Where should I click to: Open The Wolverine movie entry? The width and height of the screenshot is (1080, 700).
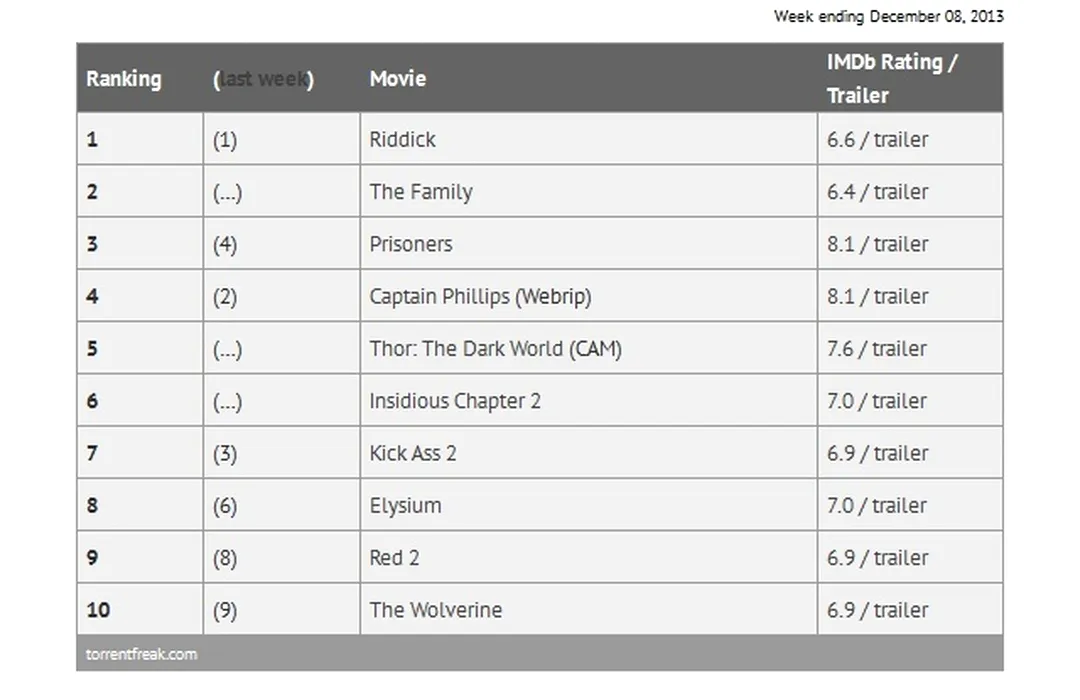[435, 610]
